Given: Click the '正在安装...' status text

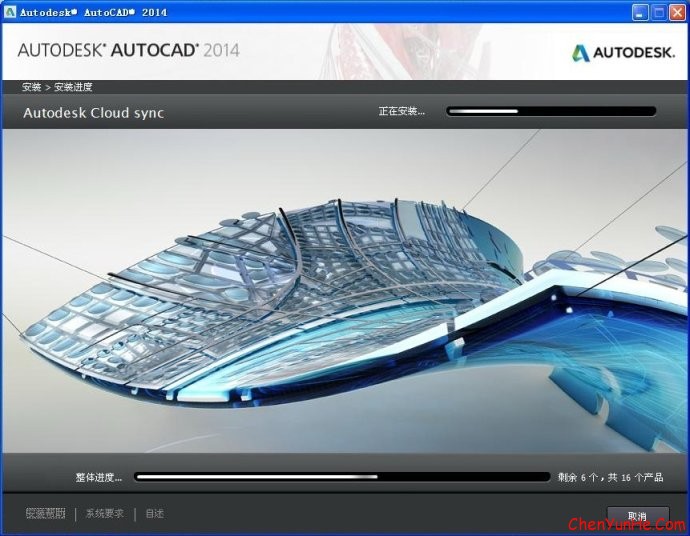Looking at the screenshot, I should (402, 111).
